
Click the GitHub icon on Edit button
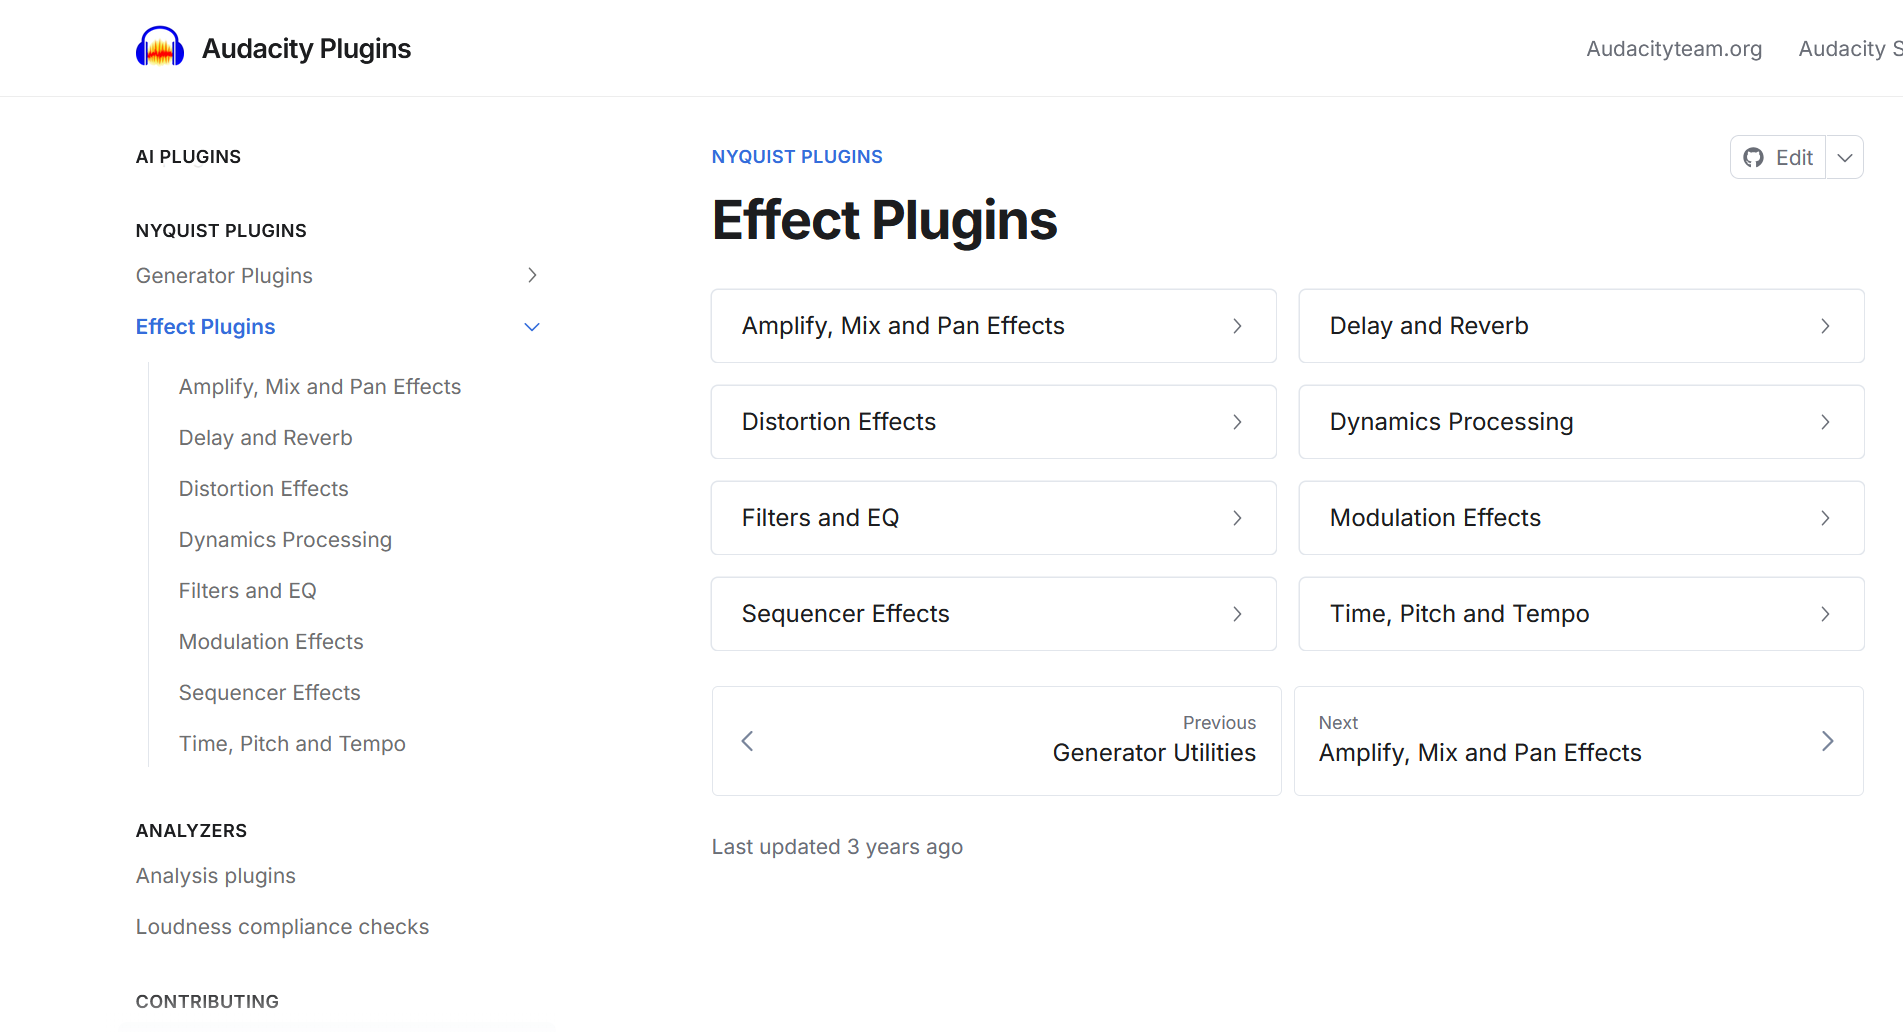pyautogui.click(x=1753, y=158)
